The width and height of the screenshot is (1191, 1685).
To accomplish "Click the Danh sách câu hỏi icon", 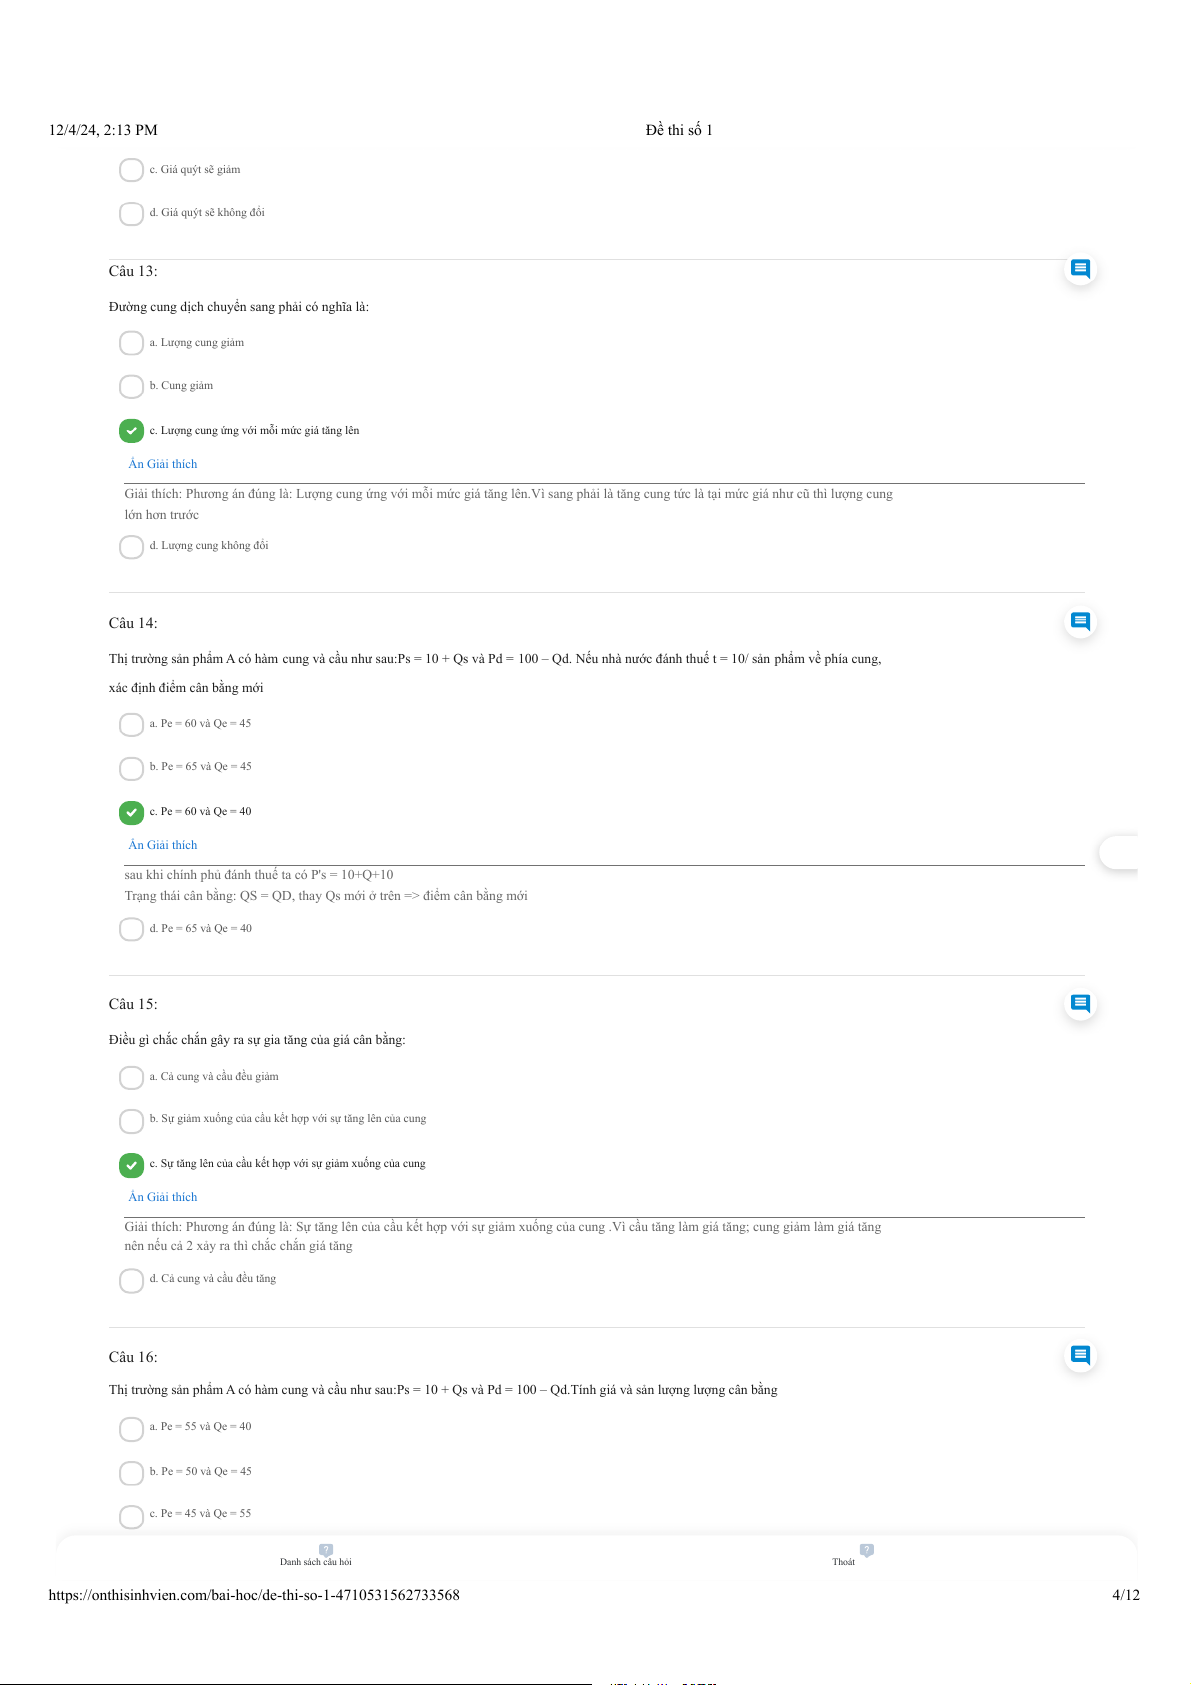I will pos(326,1550).
